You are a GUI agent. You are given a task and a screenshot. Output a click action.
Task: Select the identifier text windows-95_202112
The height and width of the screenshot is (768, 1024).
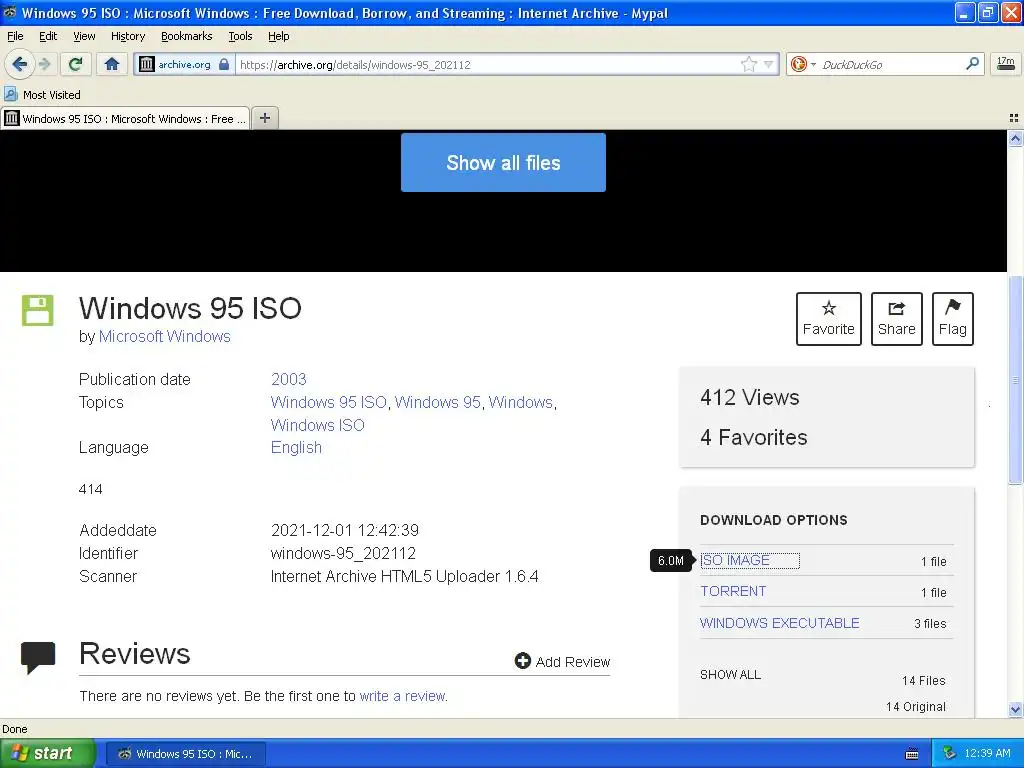343,553
